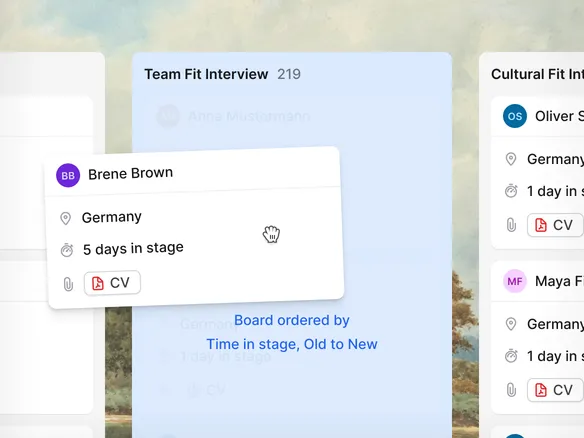
Task: Click the OS avatar for Oliver
Action: pos(515,116)
